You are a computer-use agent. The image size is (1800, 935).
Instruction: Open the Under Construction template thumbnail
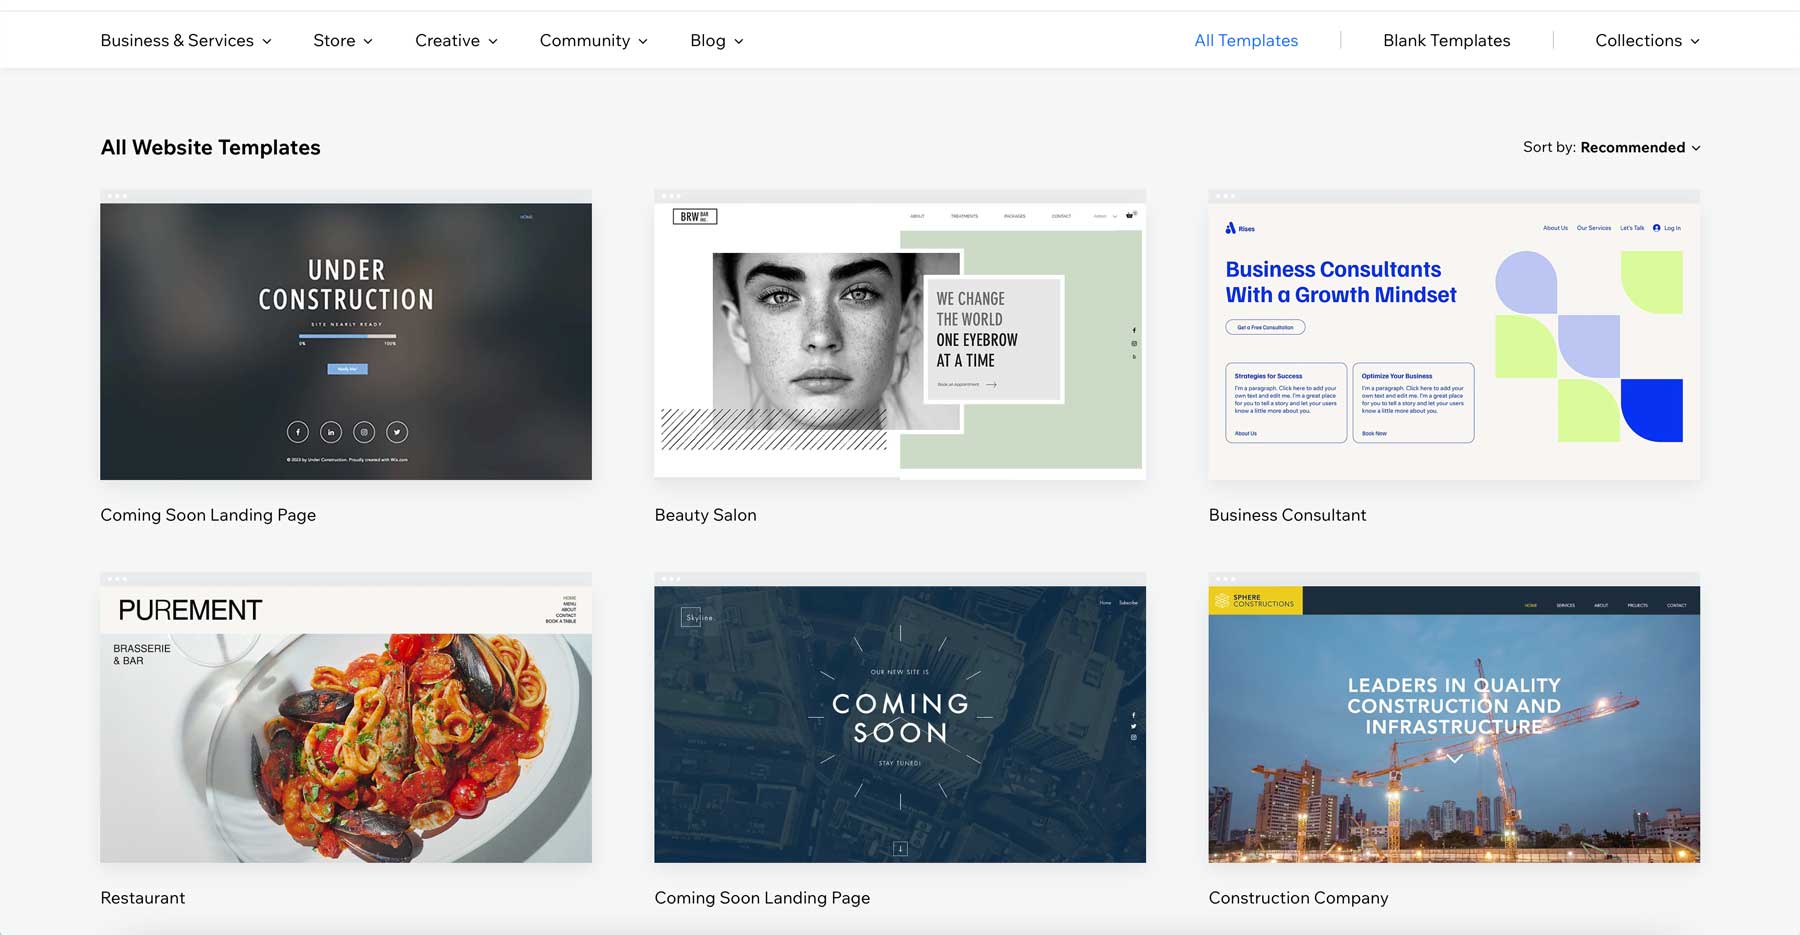(x=346, y=335)
